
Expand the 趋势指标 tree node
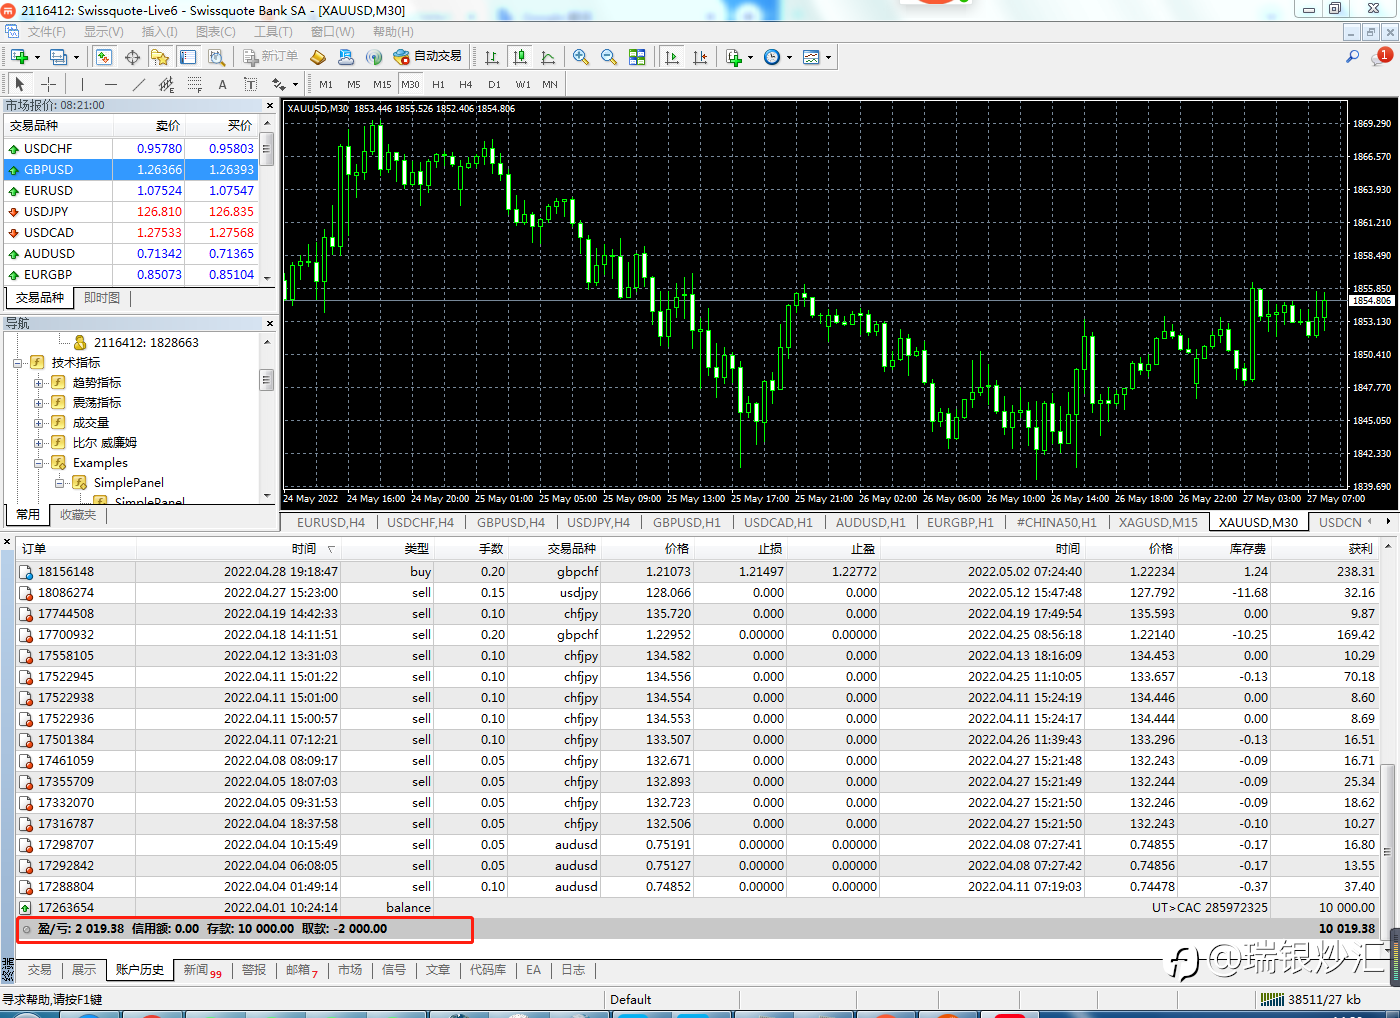click(39, 383)
